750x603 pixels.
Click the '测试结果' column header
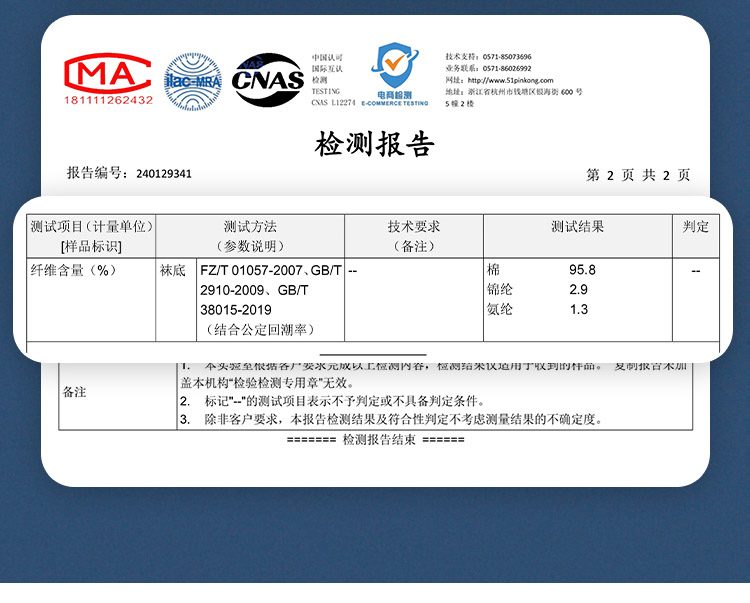pyautogui.click(x=577, y=226)
